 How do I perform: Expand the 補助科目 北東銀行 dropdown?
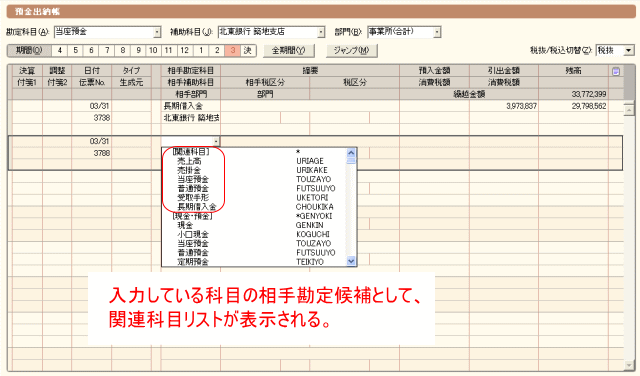pos(321,32)
